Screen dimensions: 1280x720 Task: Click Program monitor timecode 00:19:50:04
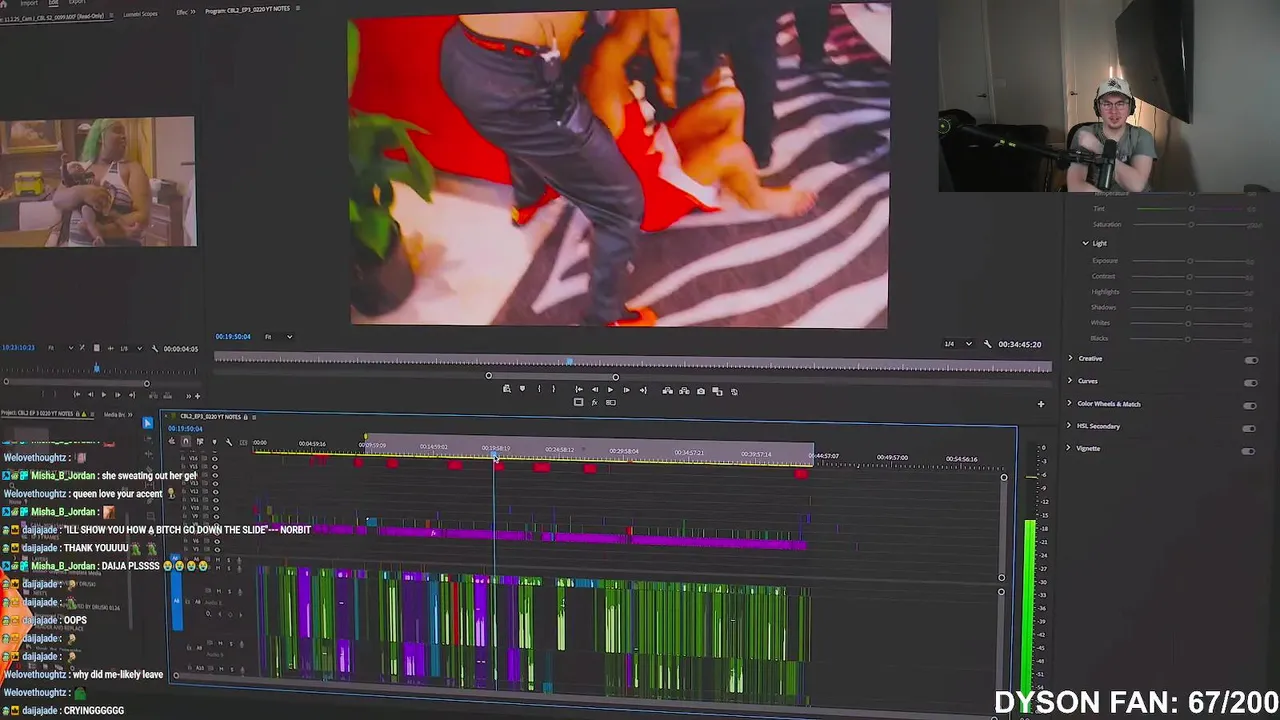[x=233, y=337]
